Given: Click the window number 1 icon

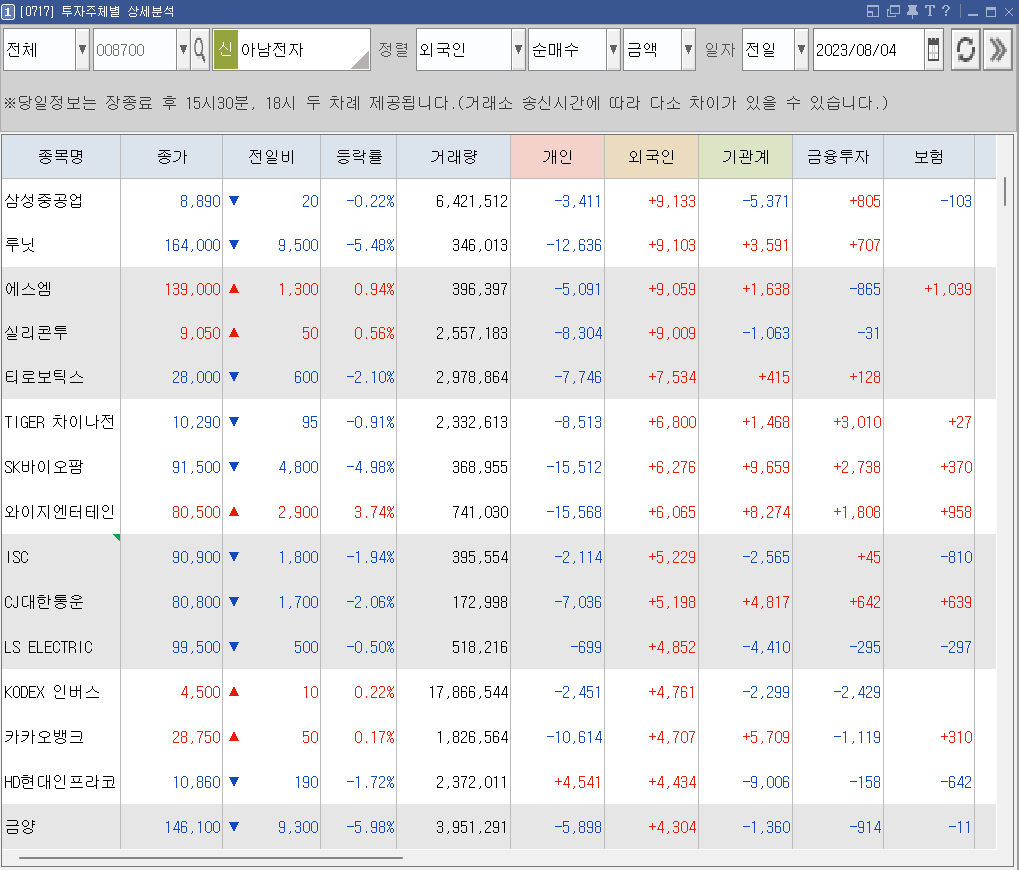Looking at the screenshot, I should (x=8, y=12).
